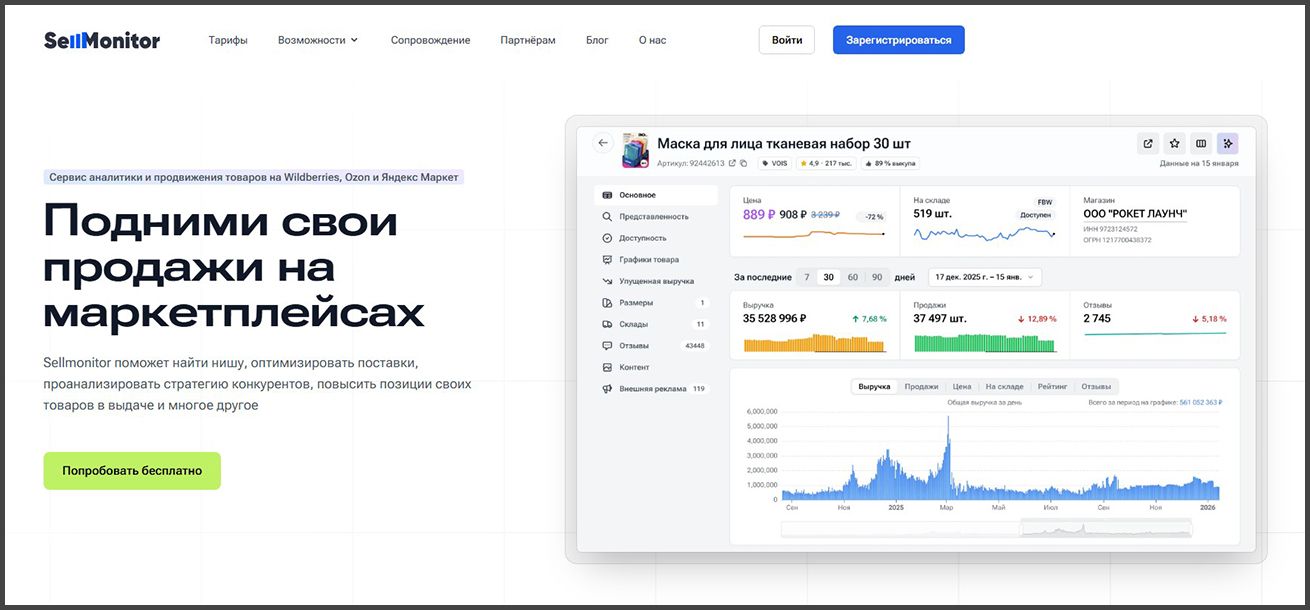Select the 60 days period
1310x610 pixels.
point(852,277)
